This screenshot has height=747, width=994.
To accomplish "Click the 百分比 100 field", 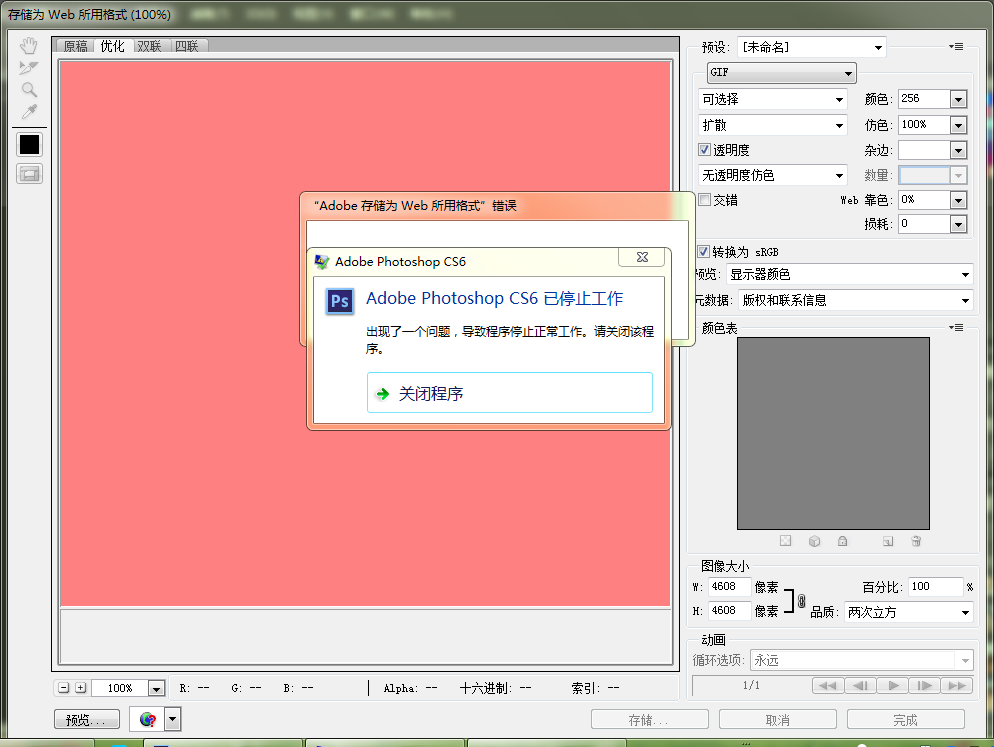I will (936, 587).
